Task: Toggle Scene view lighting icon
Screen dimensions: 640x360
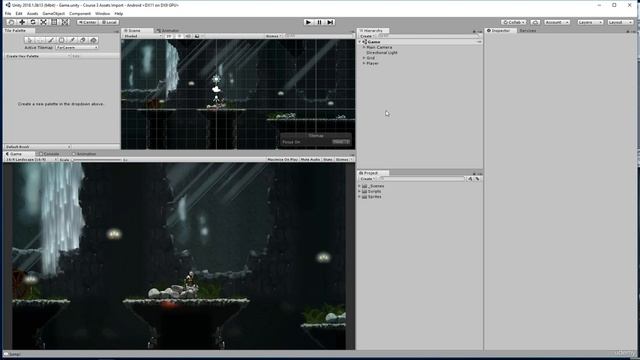Action: coord(179,36)
